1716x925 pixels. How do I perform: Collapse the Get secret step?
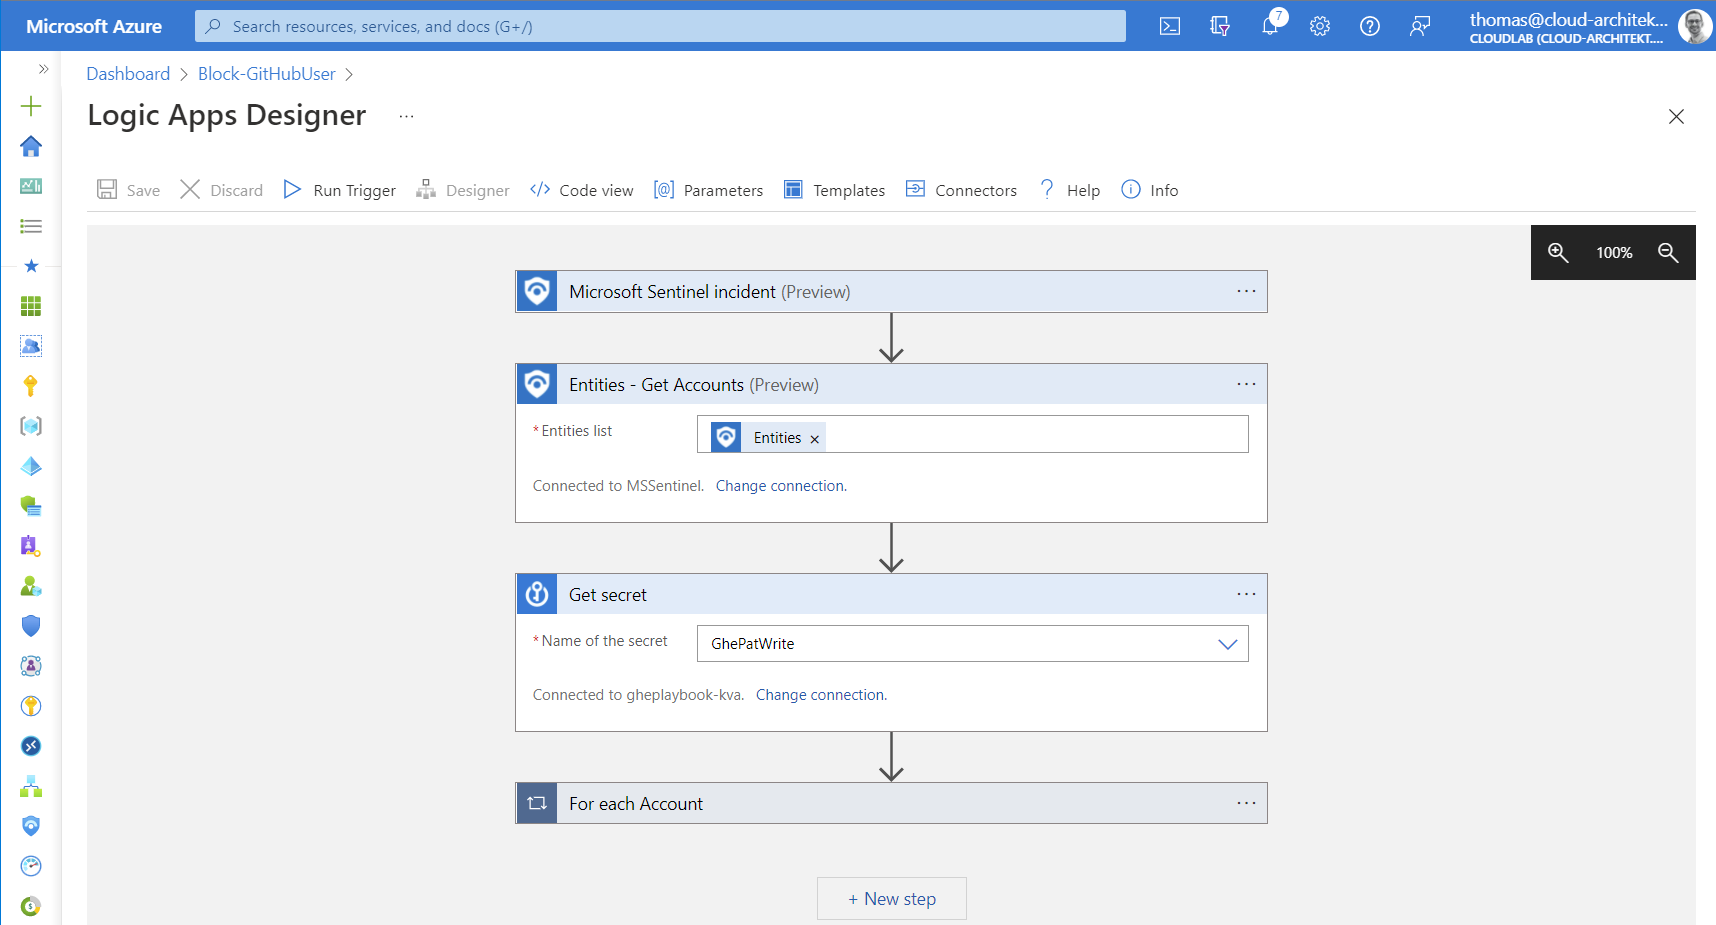pos(891,595)
